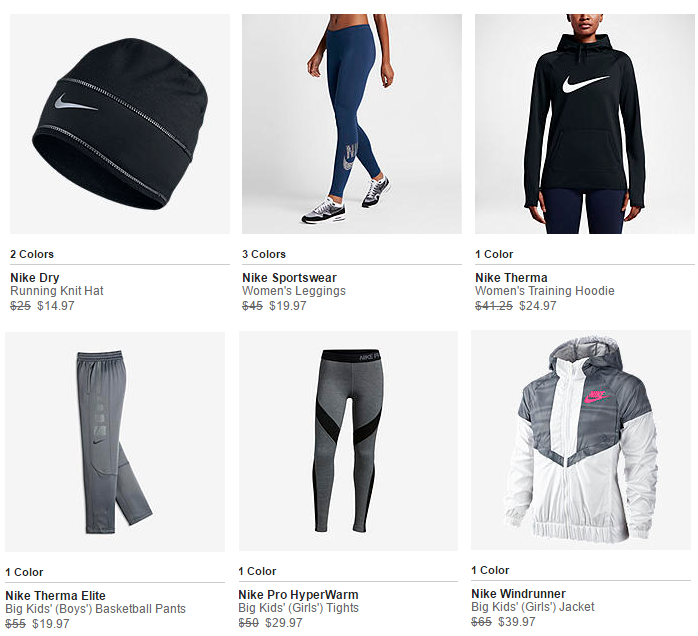Click the Nike Dry product title
The image size is (698, 636).
35,278
